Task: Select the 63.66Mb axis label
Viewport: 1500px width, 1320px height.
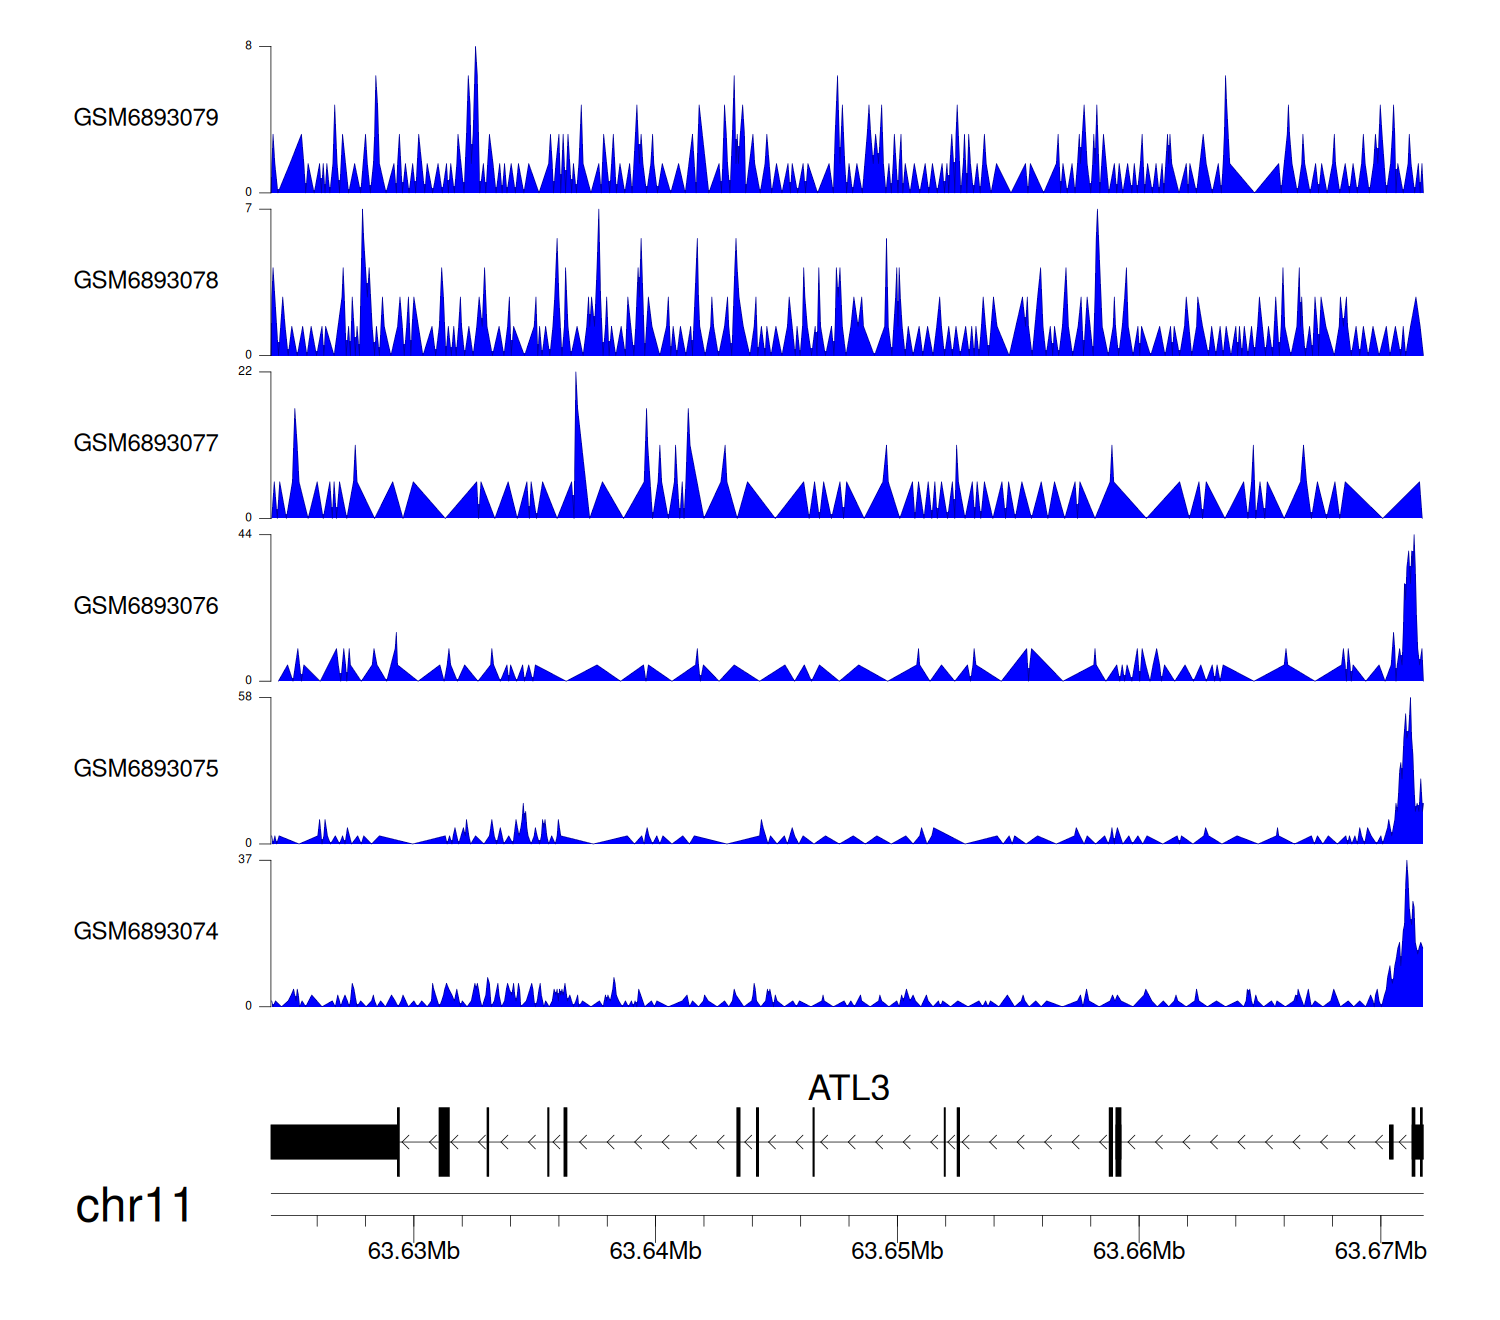Action: tap(1138, 1251)
